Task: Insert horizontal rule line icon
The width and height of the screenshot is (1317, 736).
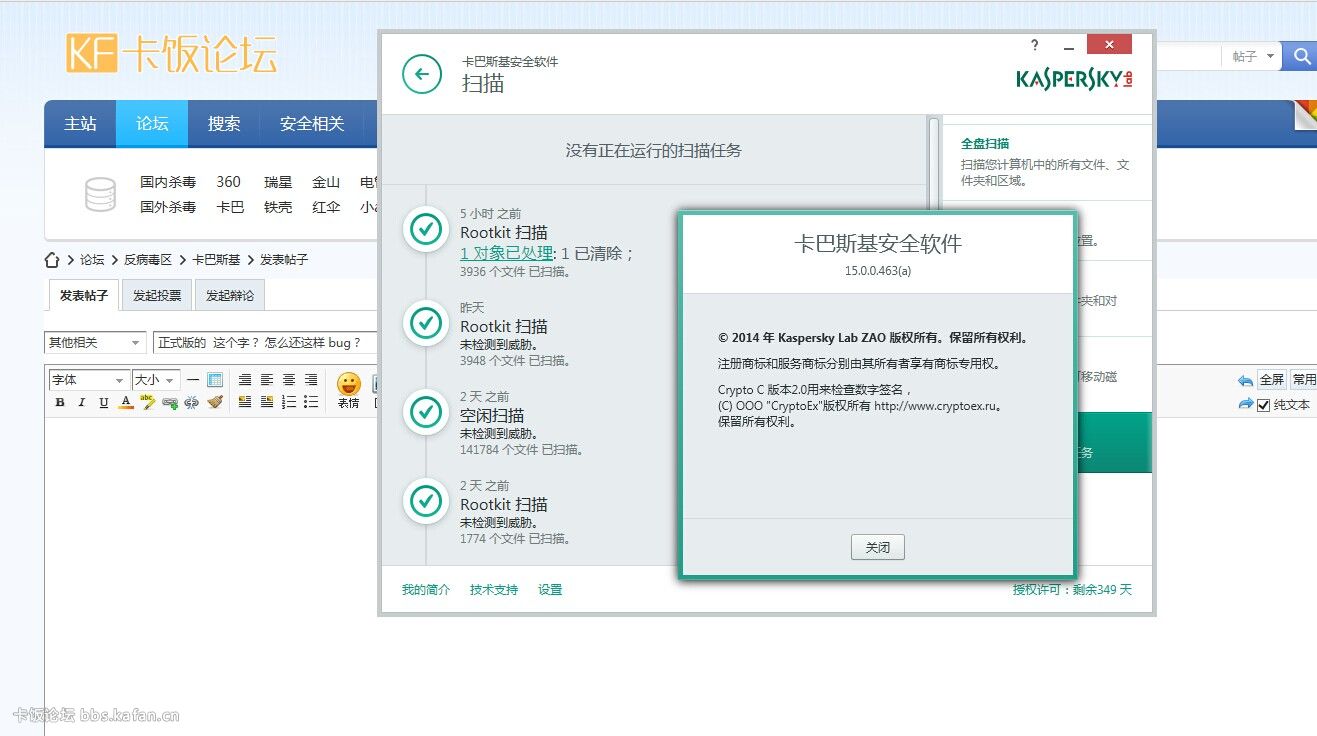Action: click(193, 380)
